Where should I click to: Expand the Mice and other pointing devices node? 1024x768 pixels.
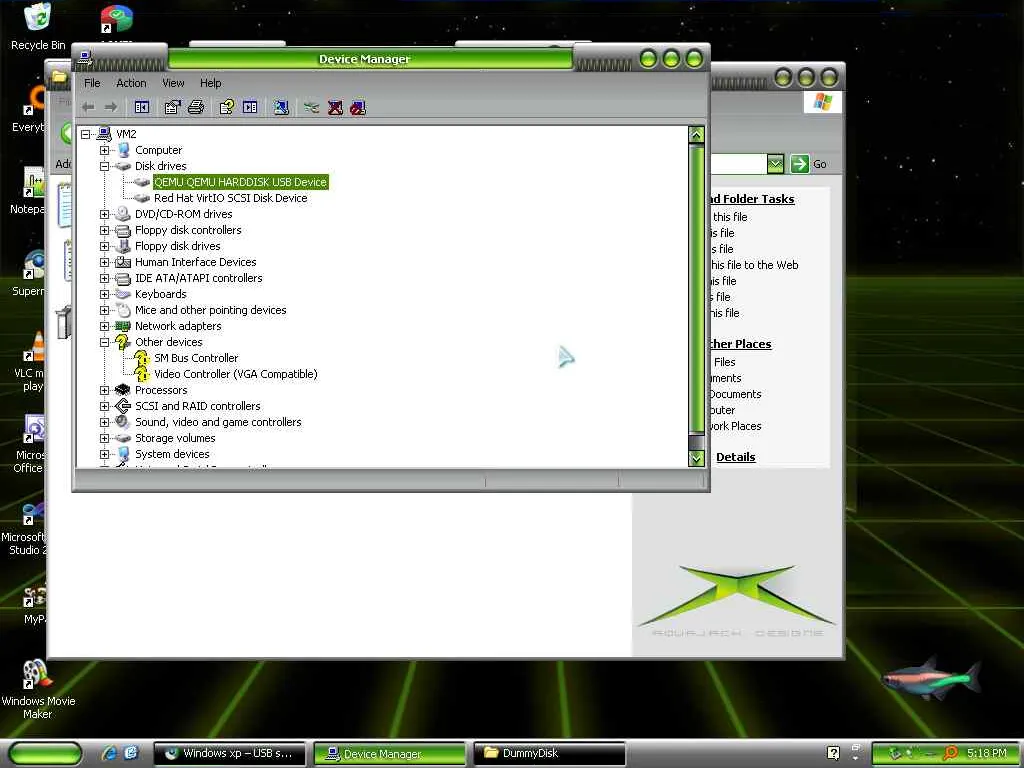click(104, 310)
